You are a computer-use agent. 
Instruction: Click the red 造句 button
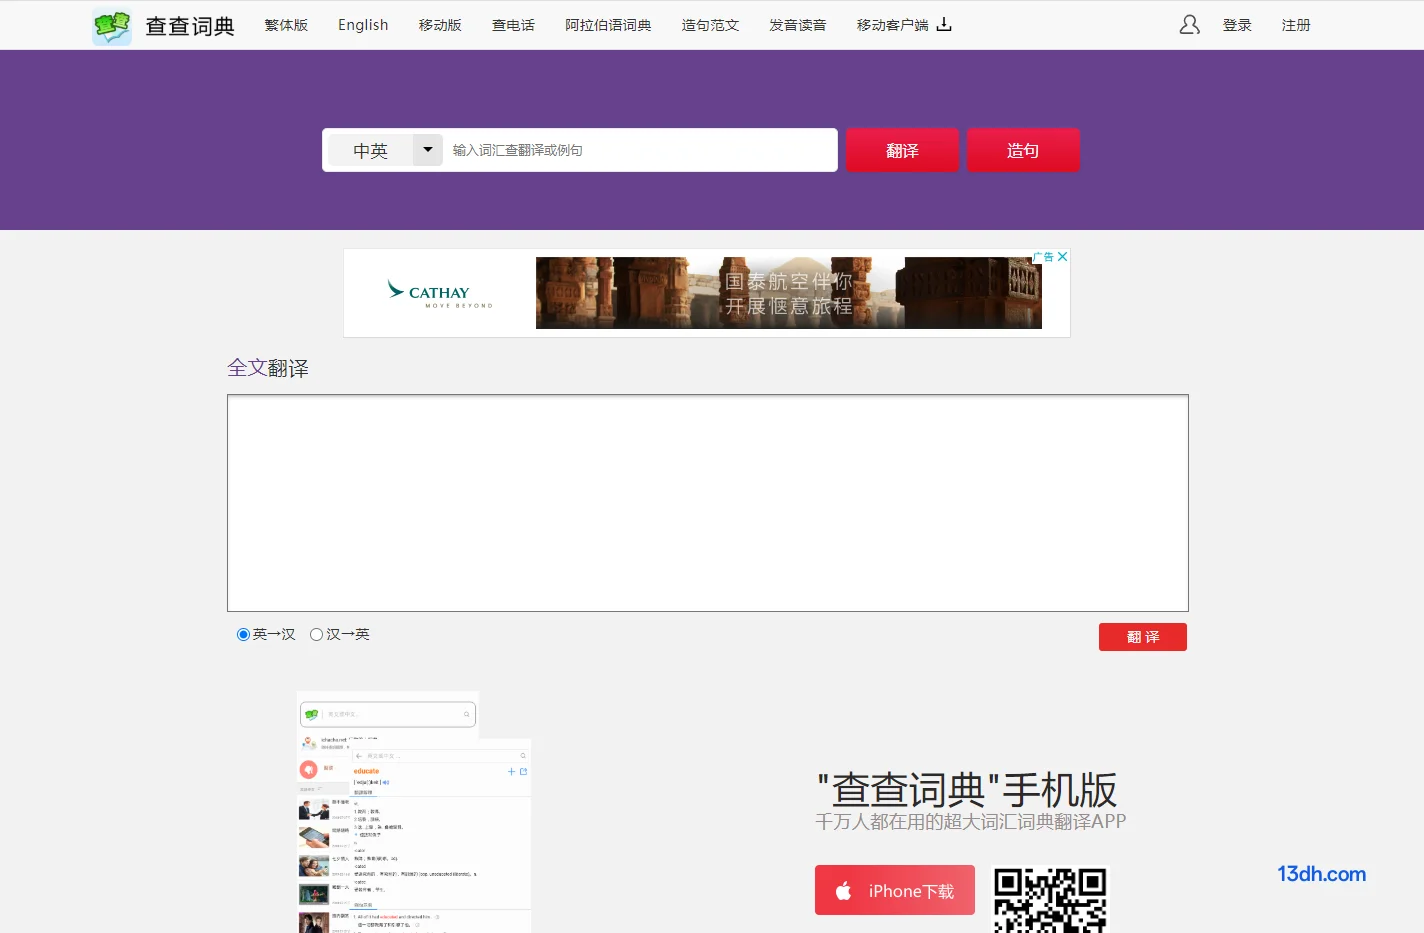1023,150
